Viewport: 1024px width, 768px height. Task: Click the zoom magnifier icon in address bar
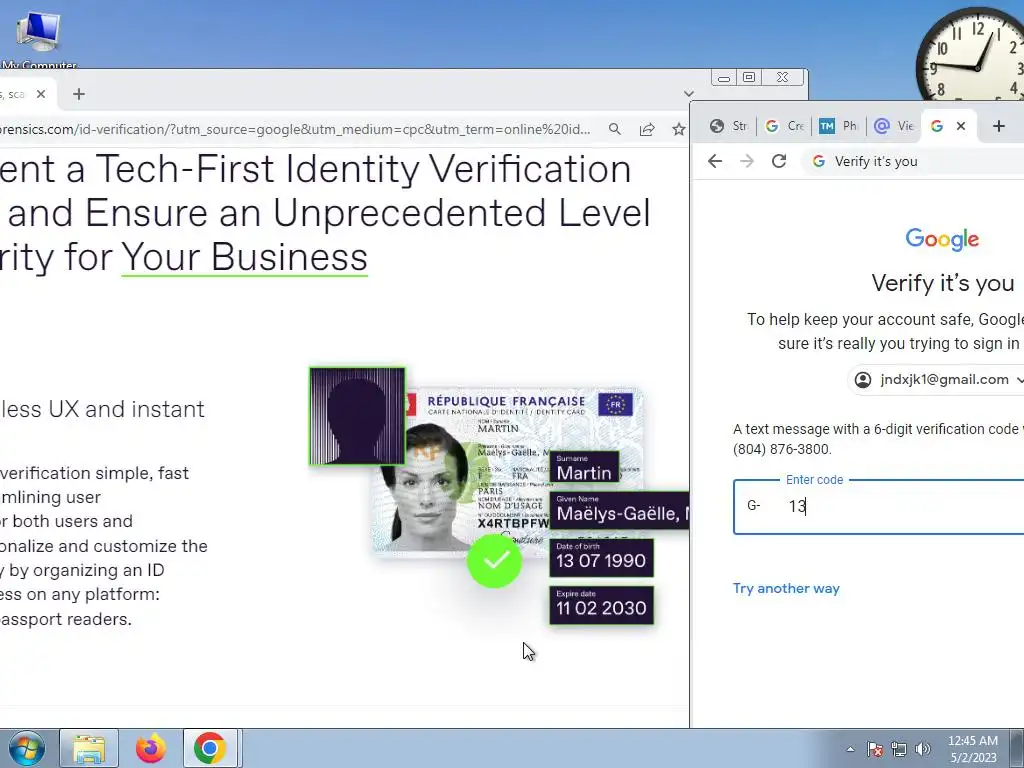(x=615, y=129)
